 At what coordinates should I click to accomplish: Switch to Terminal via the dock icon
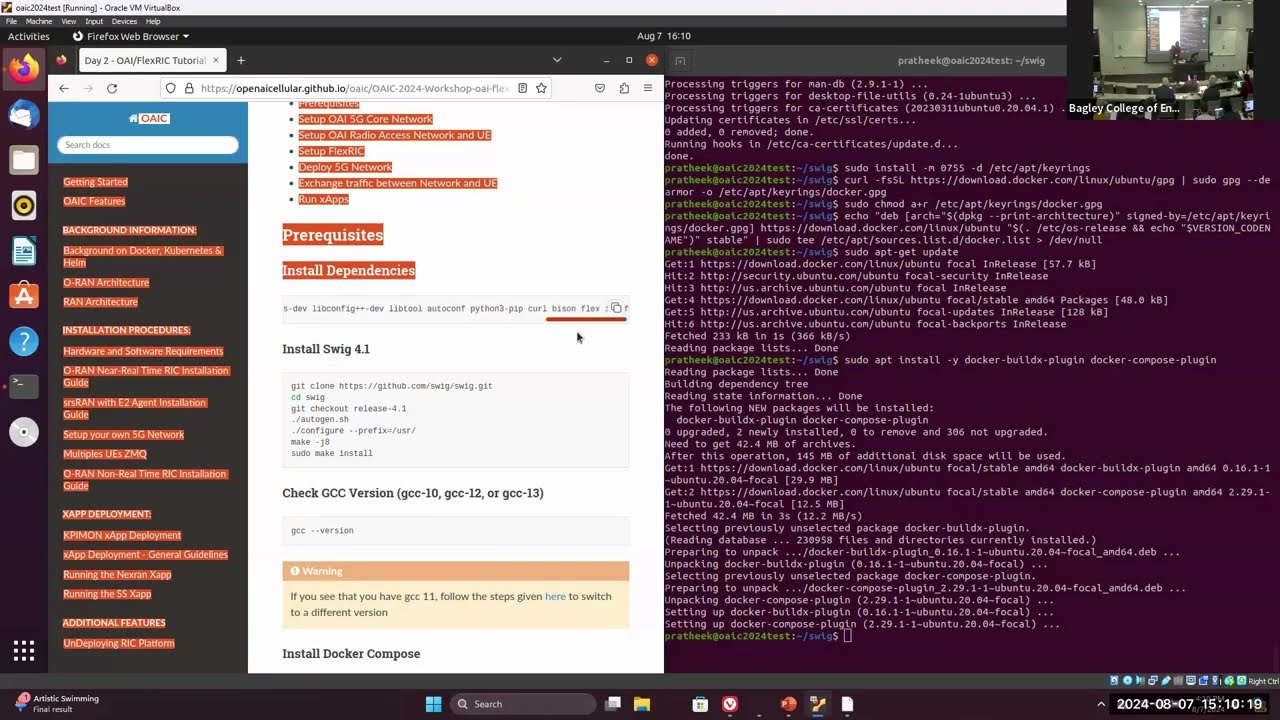(x=24, y=387)
